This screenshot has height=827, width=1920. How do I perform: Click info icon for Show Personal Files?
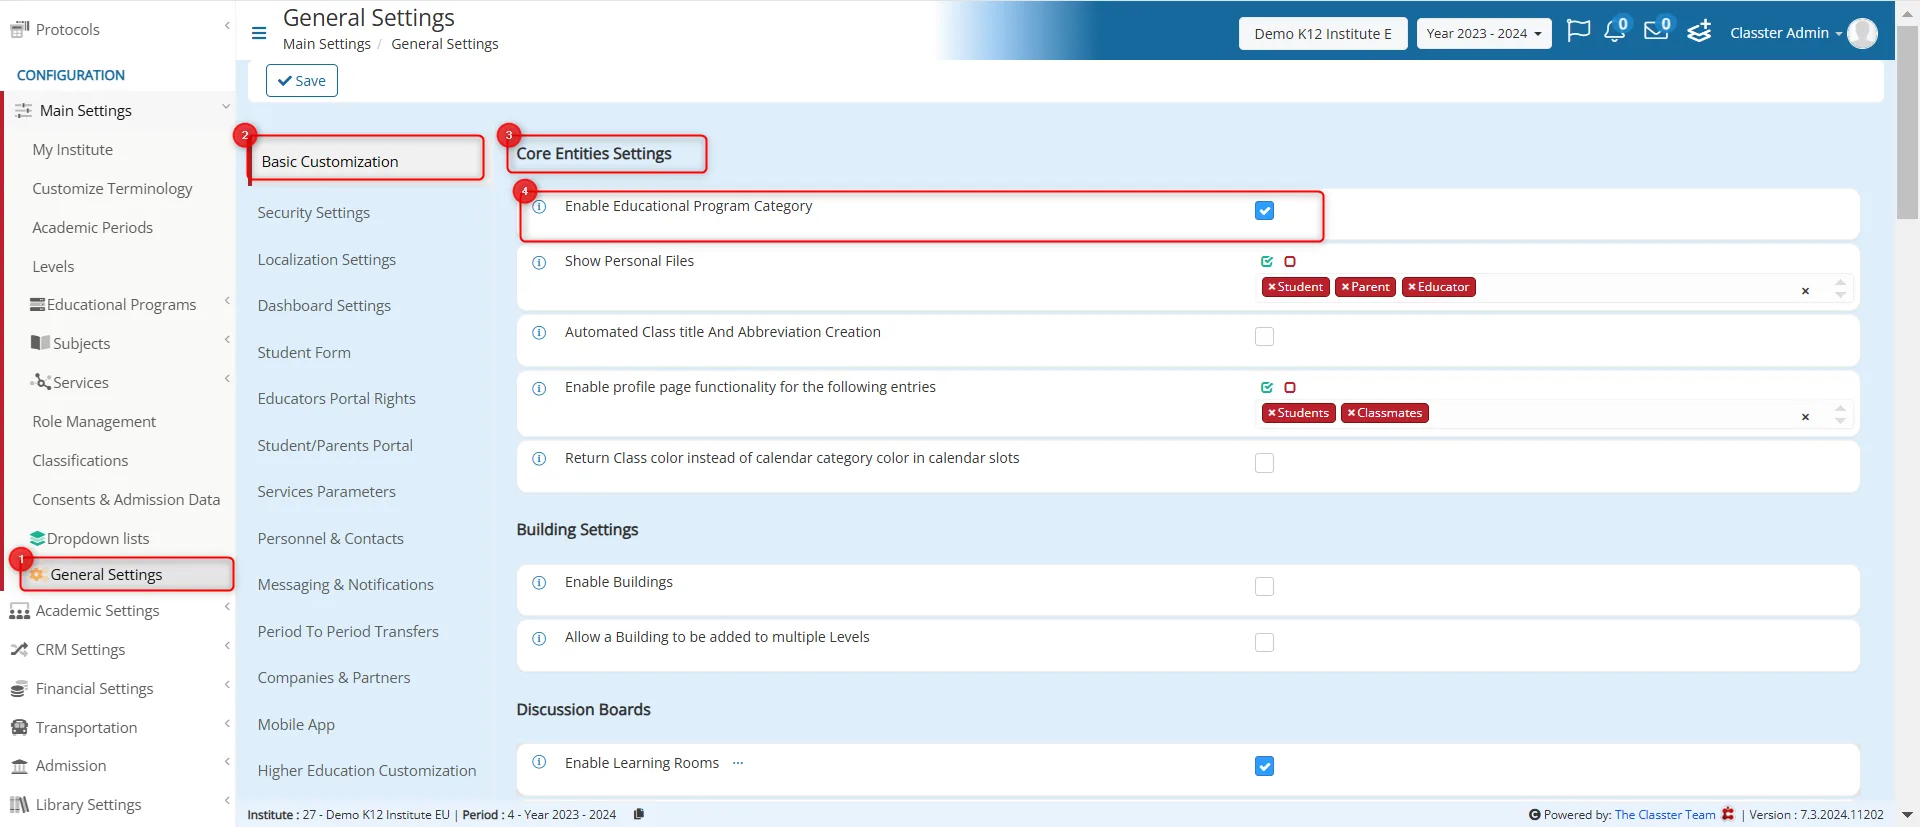539,262
